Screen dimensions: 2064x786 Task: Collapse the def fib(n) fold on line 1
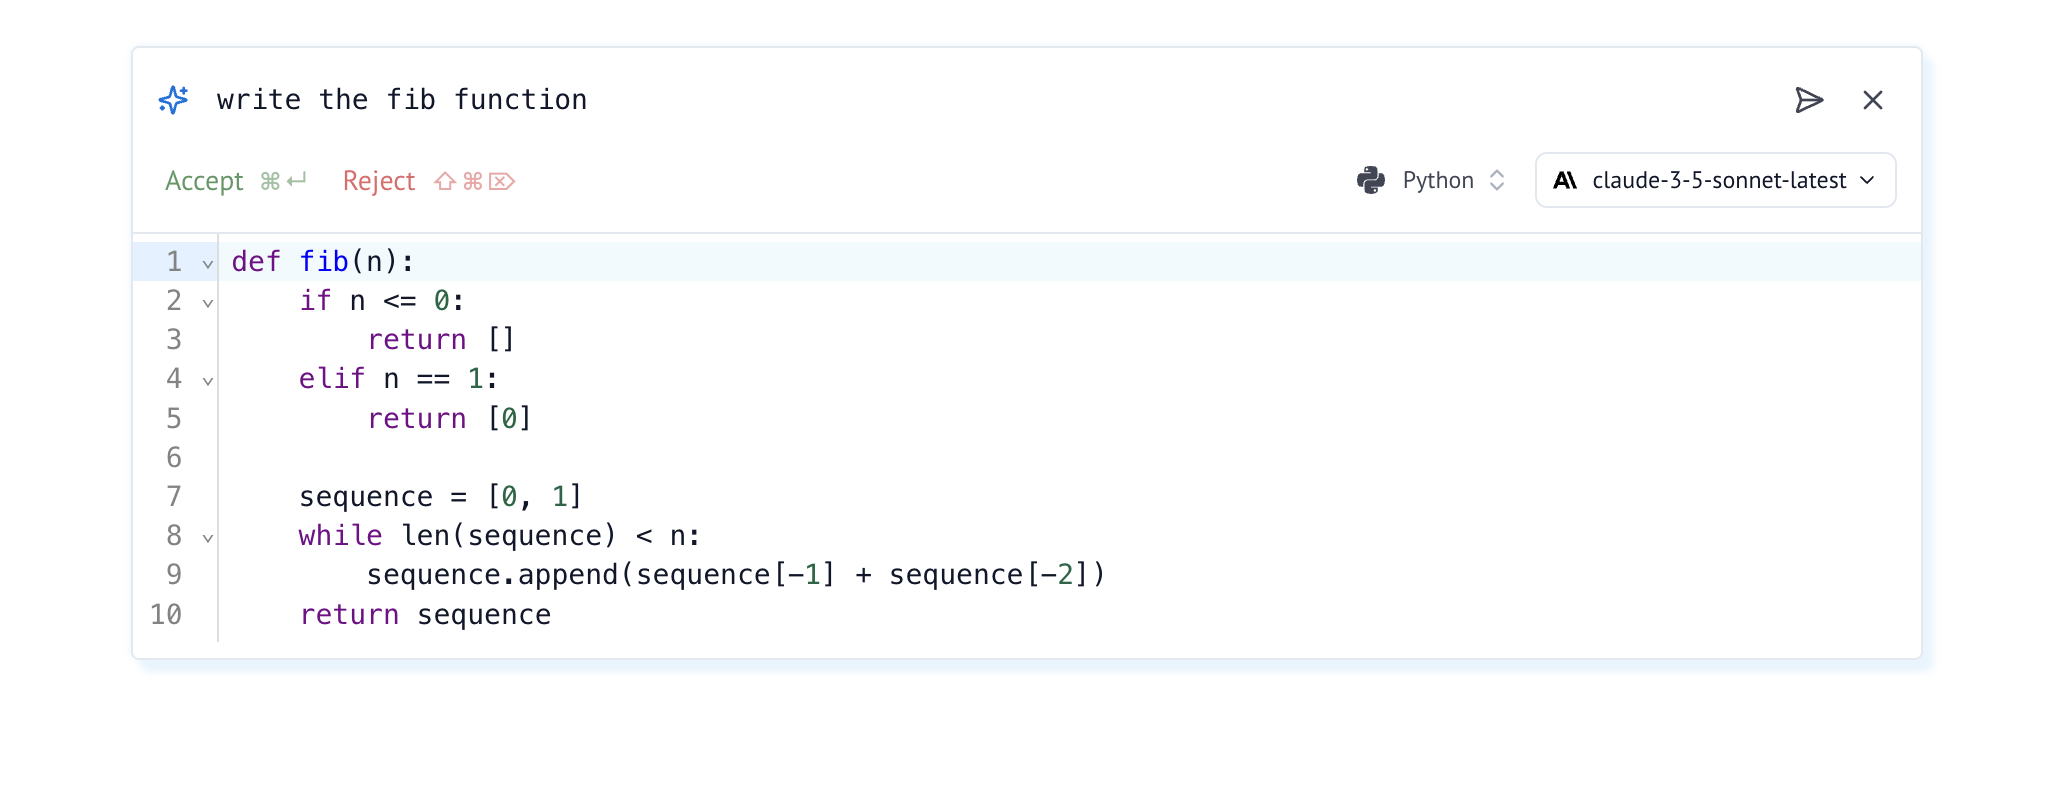(x=208, y=264)
